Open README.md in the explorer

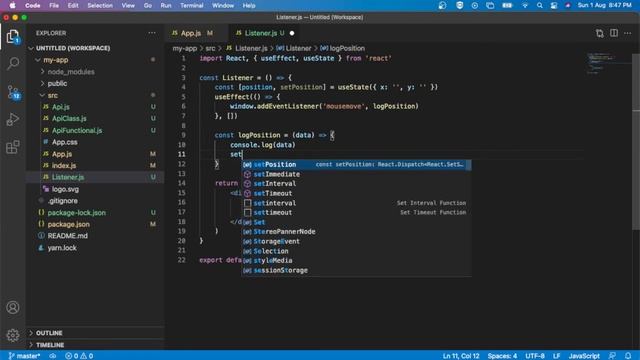pyautogui.click(x=67, y=236)
